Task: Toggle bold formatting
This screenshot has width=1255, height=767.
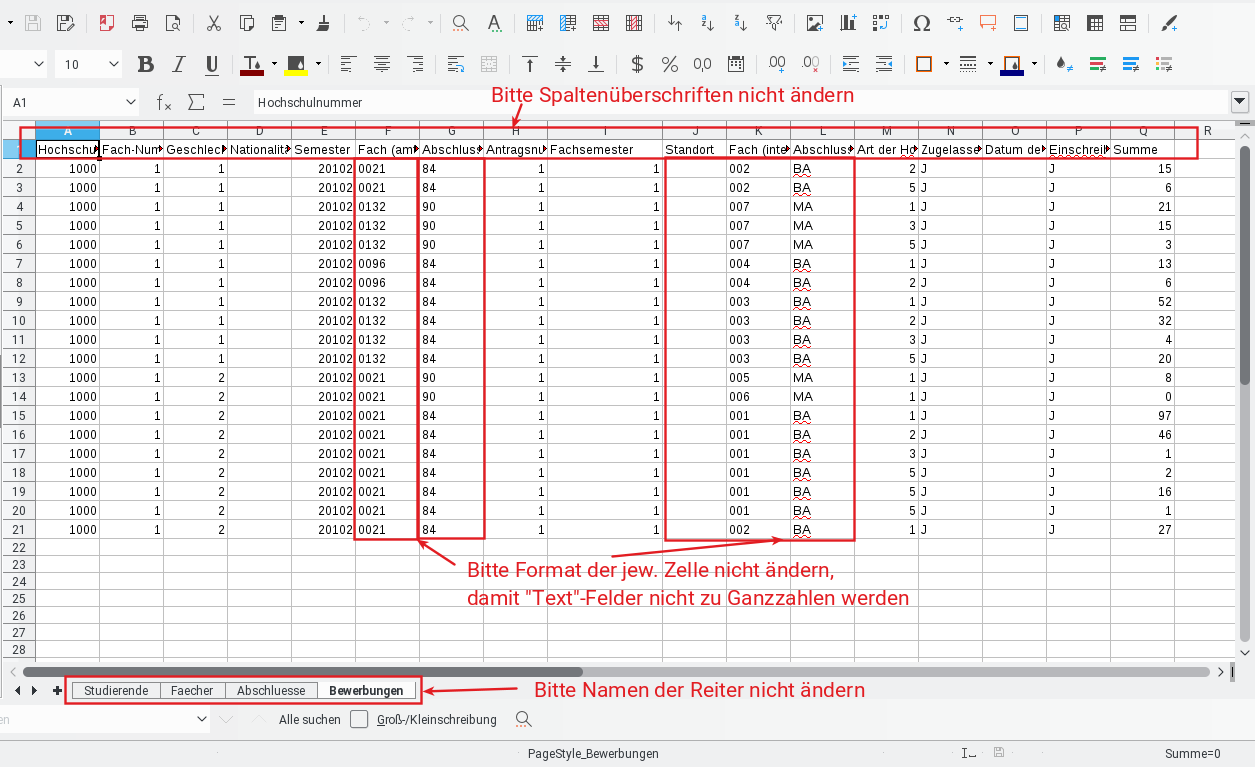Action: (146, 63)
